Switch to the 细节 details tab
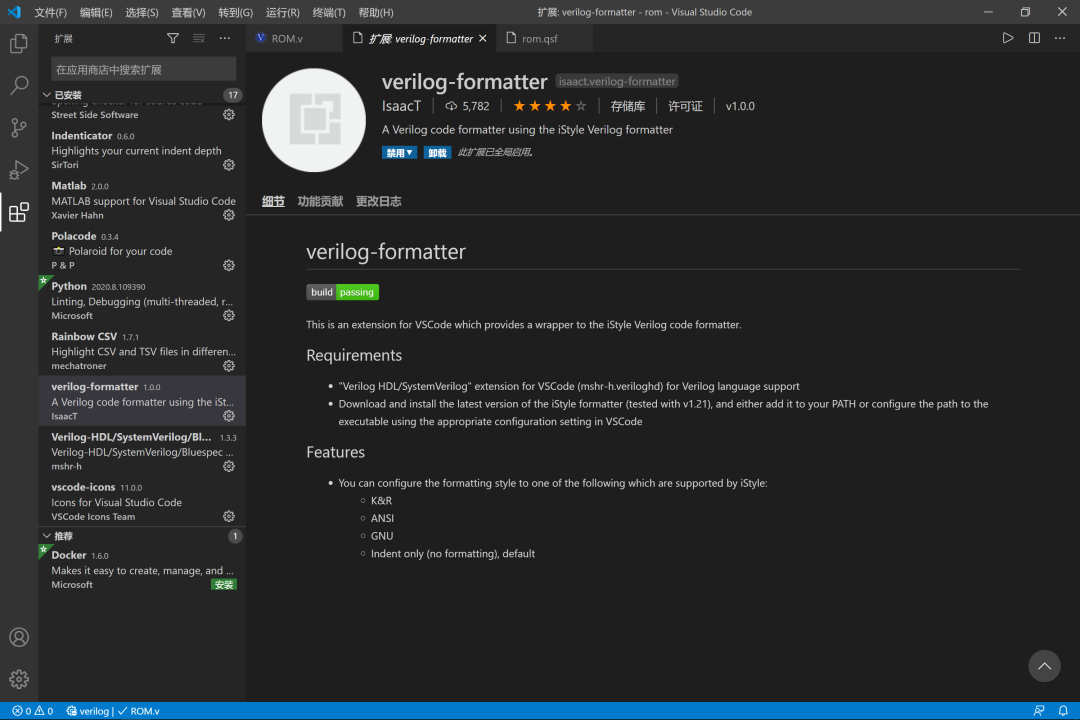The height and width of the screenshot is (720, 1080). pos(273,201)
